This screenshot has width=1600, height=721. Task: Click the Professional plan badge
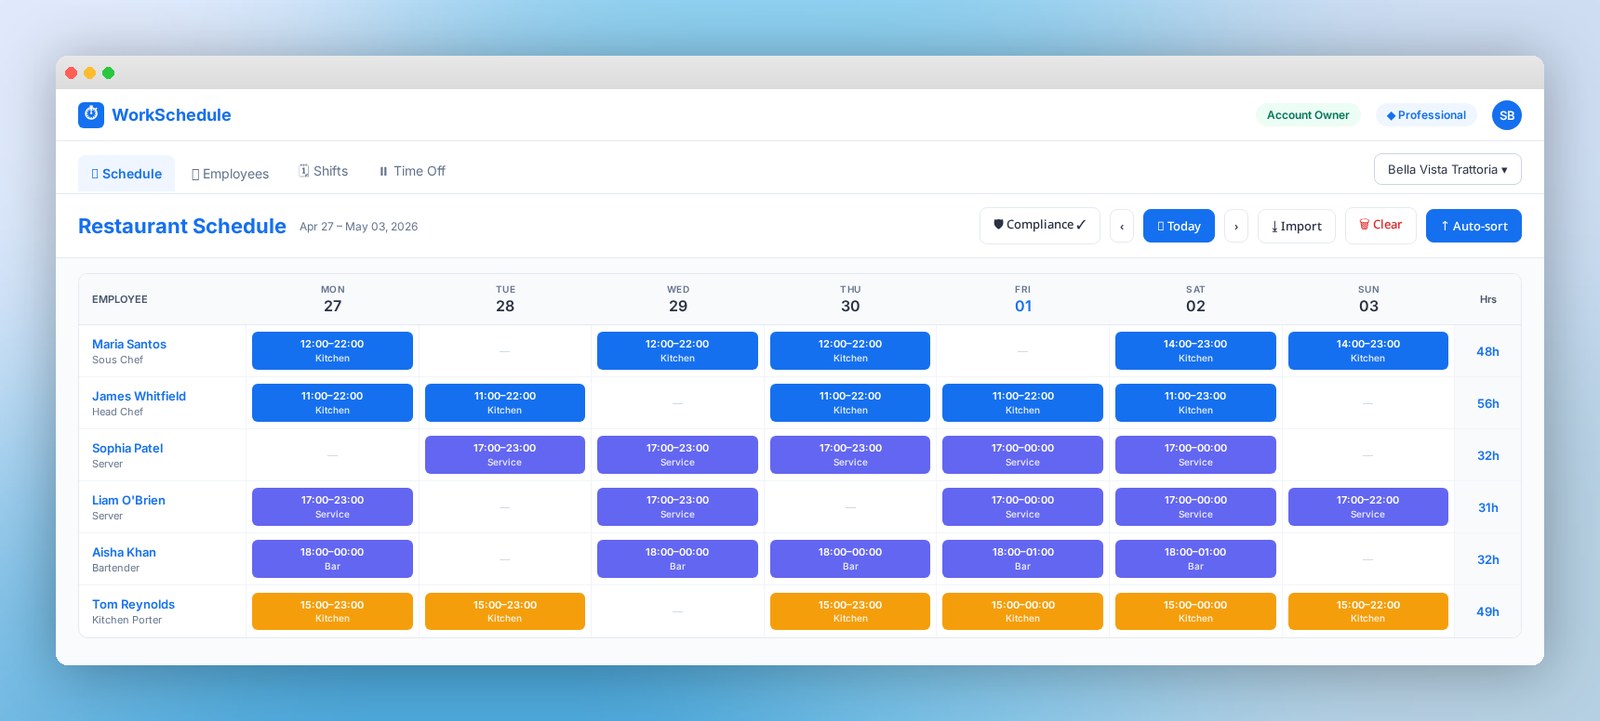click(1426, 115)
